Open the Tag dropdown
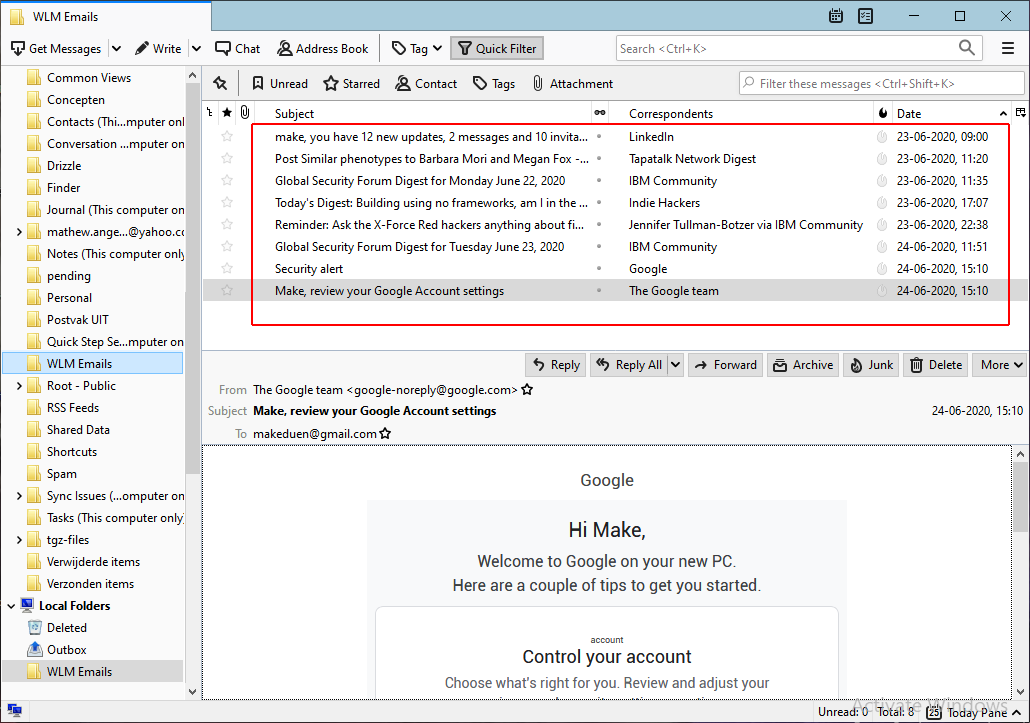1030x723 pixels. click(x=416, y=49)
